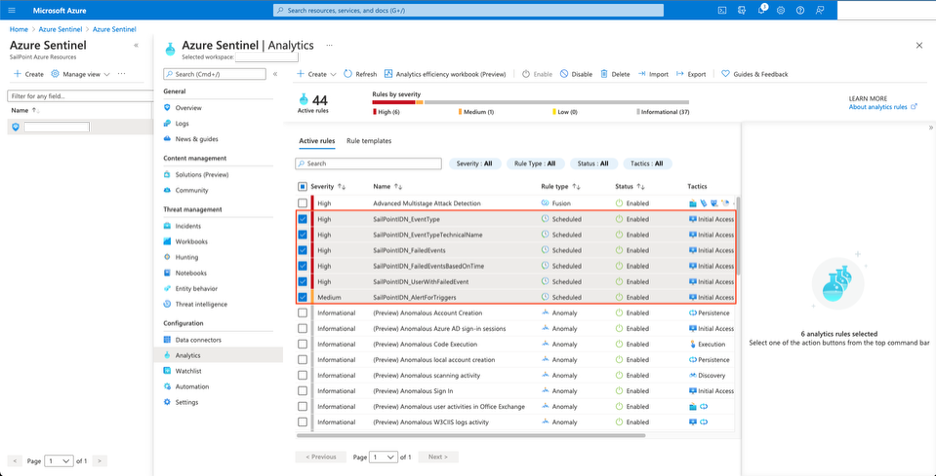
Task: Uncheck SailPointIDN_AlertForTriggers checkbox
Action: tap(303, 297)
